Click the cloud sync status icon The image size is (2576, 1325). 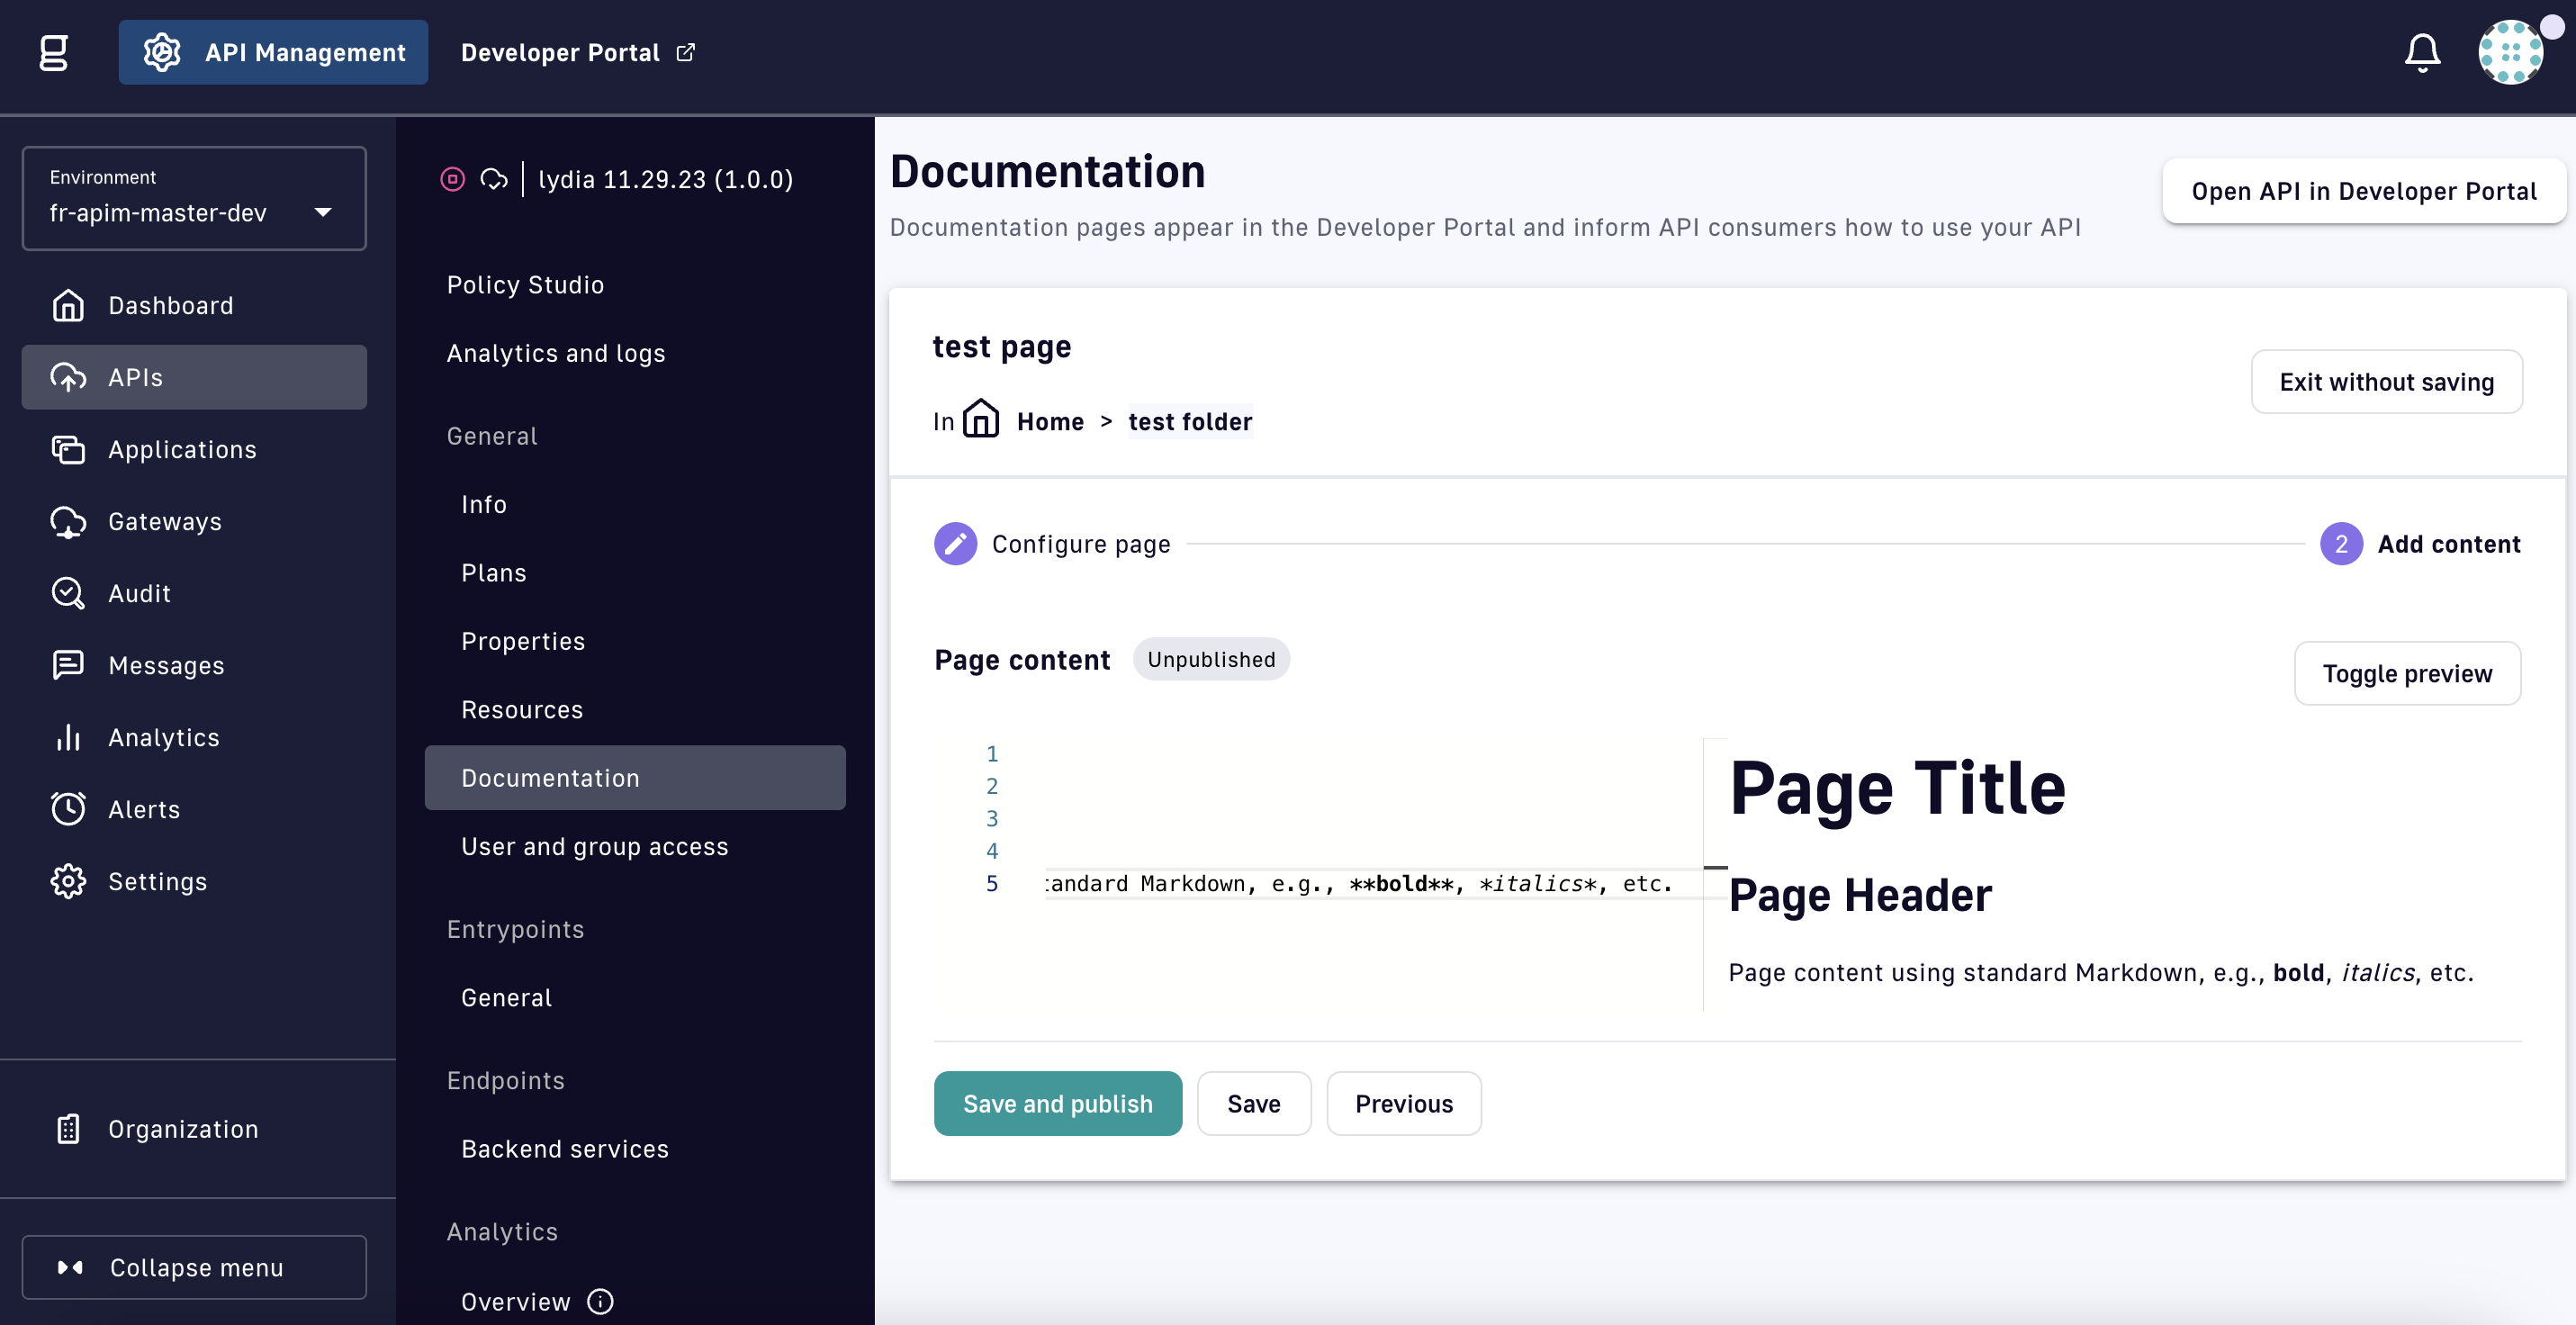click(493, 179)
